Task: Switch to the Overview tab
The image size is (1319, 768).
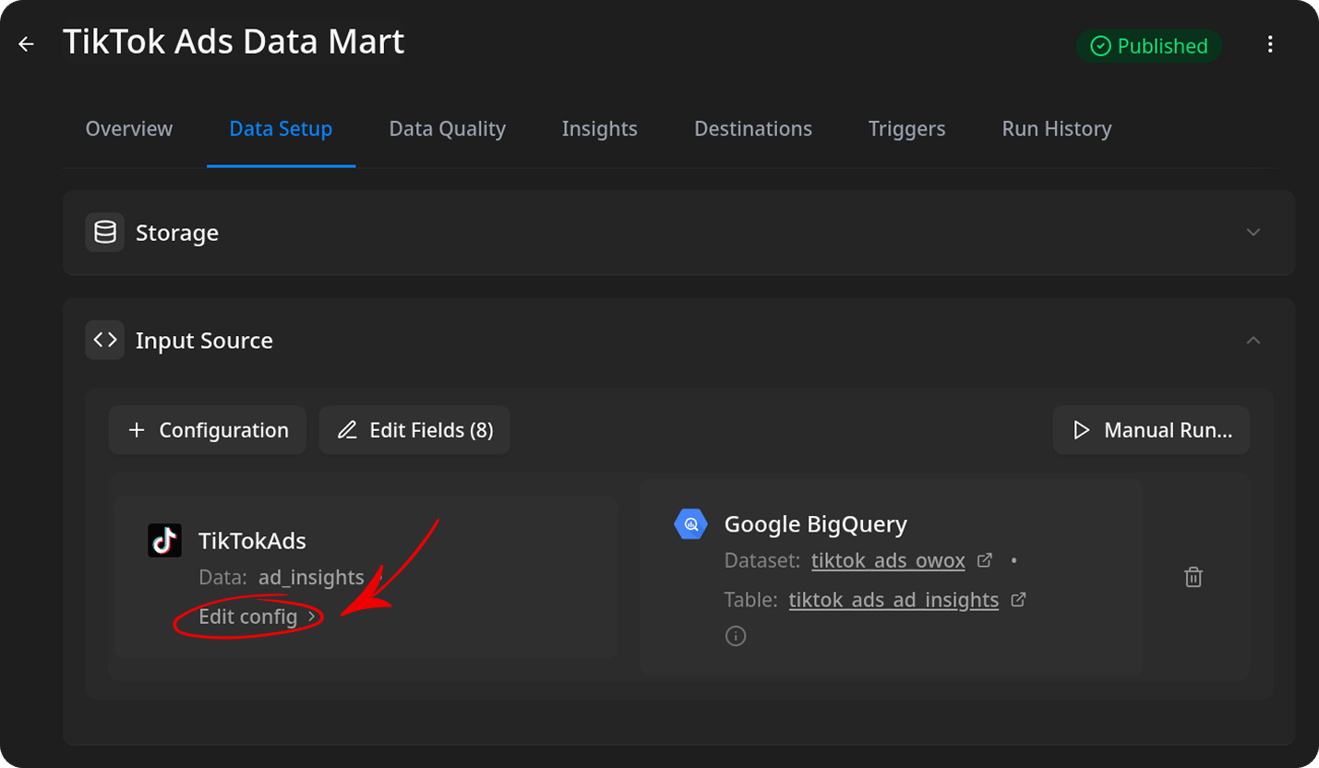Action: click(129, 129)
